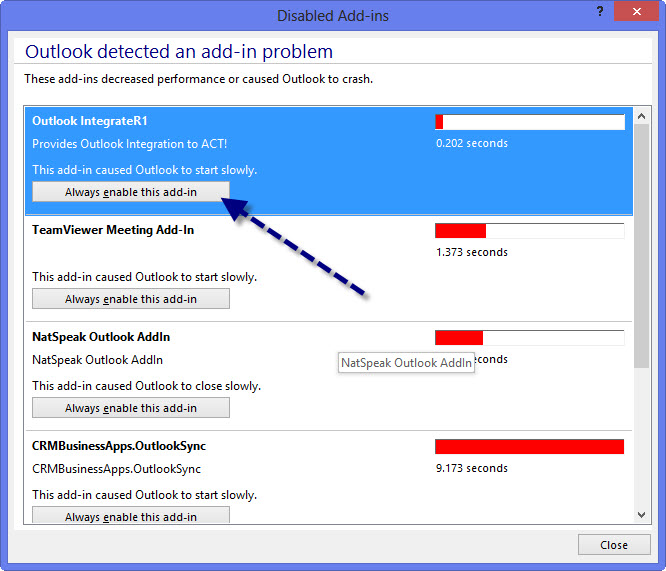Image resolution: width=666 pixels, height=571 pixels.
Task: Click IntegrateR1 'caused Outlook to start slowly' text
Action: tap(144, 170)
